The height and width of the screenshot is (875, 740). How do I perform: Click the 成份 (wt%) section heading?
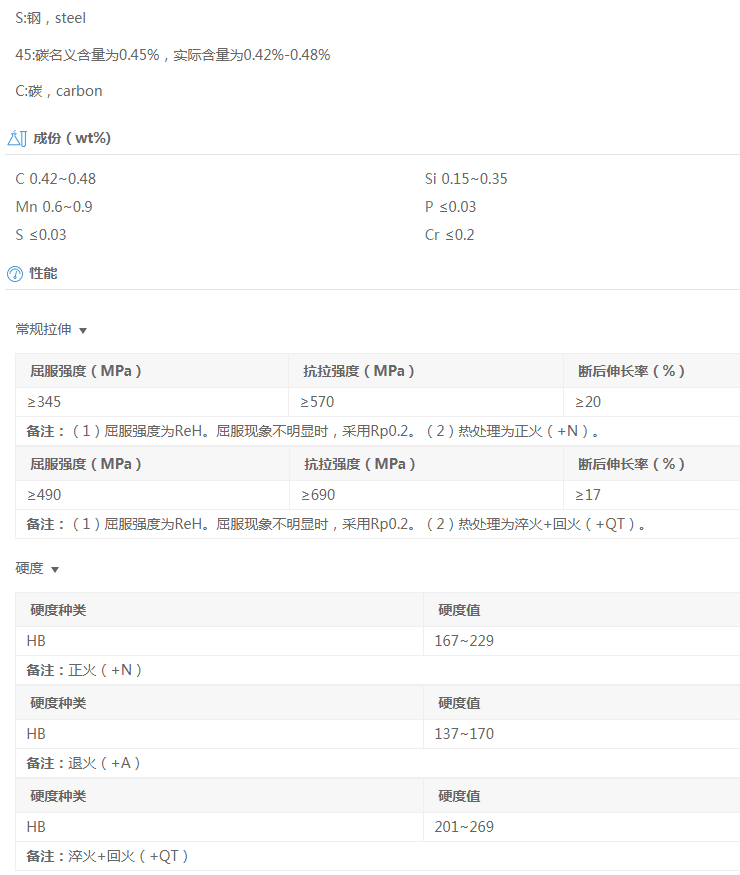coord(71,138)
